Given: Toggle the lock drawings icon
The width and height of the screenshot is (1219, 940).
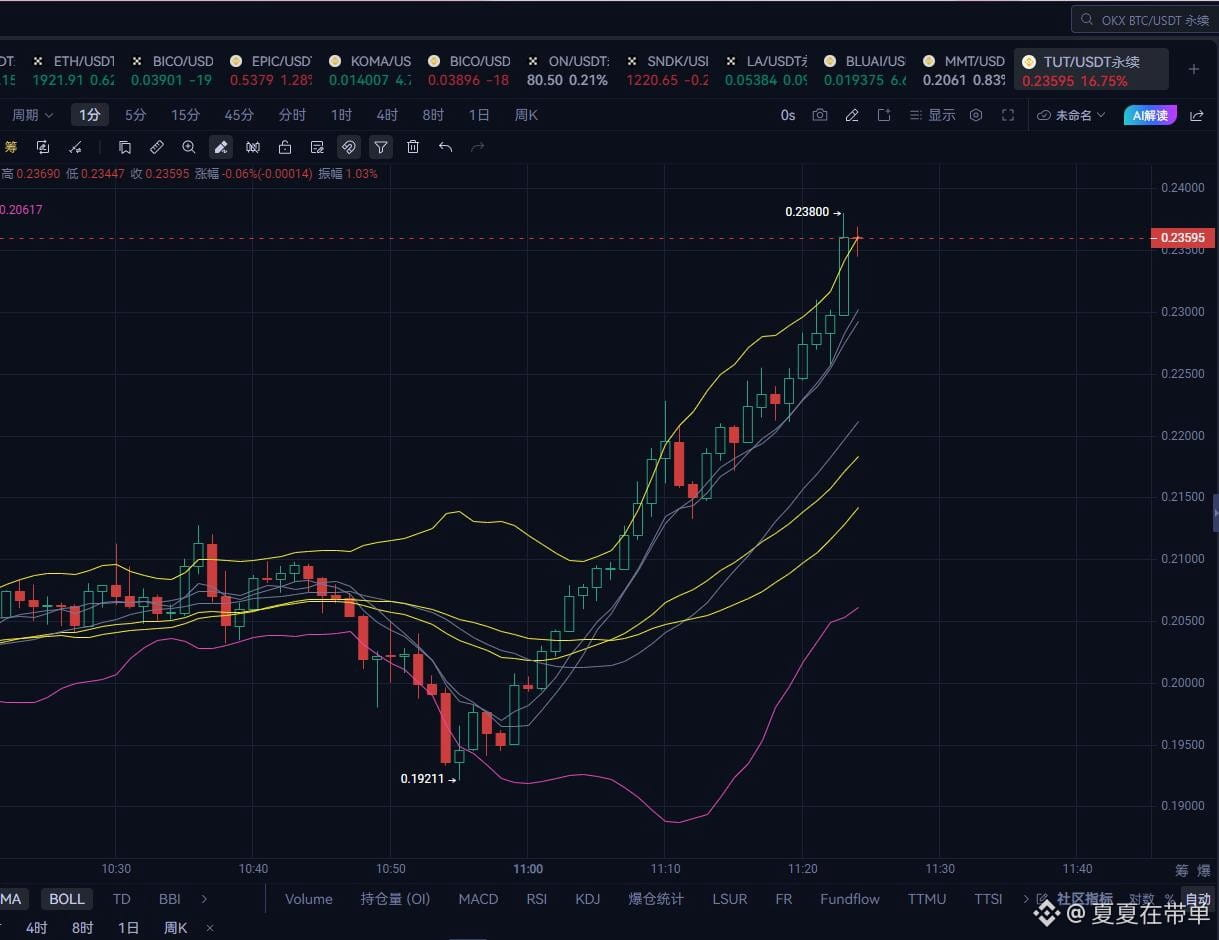Looking at the screenshot, I should coord(285,147).
